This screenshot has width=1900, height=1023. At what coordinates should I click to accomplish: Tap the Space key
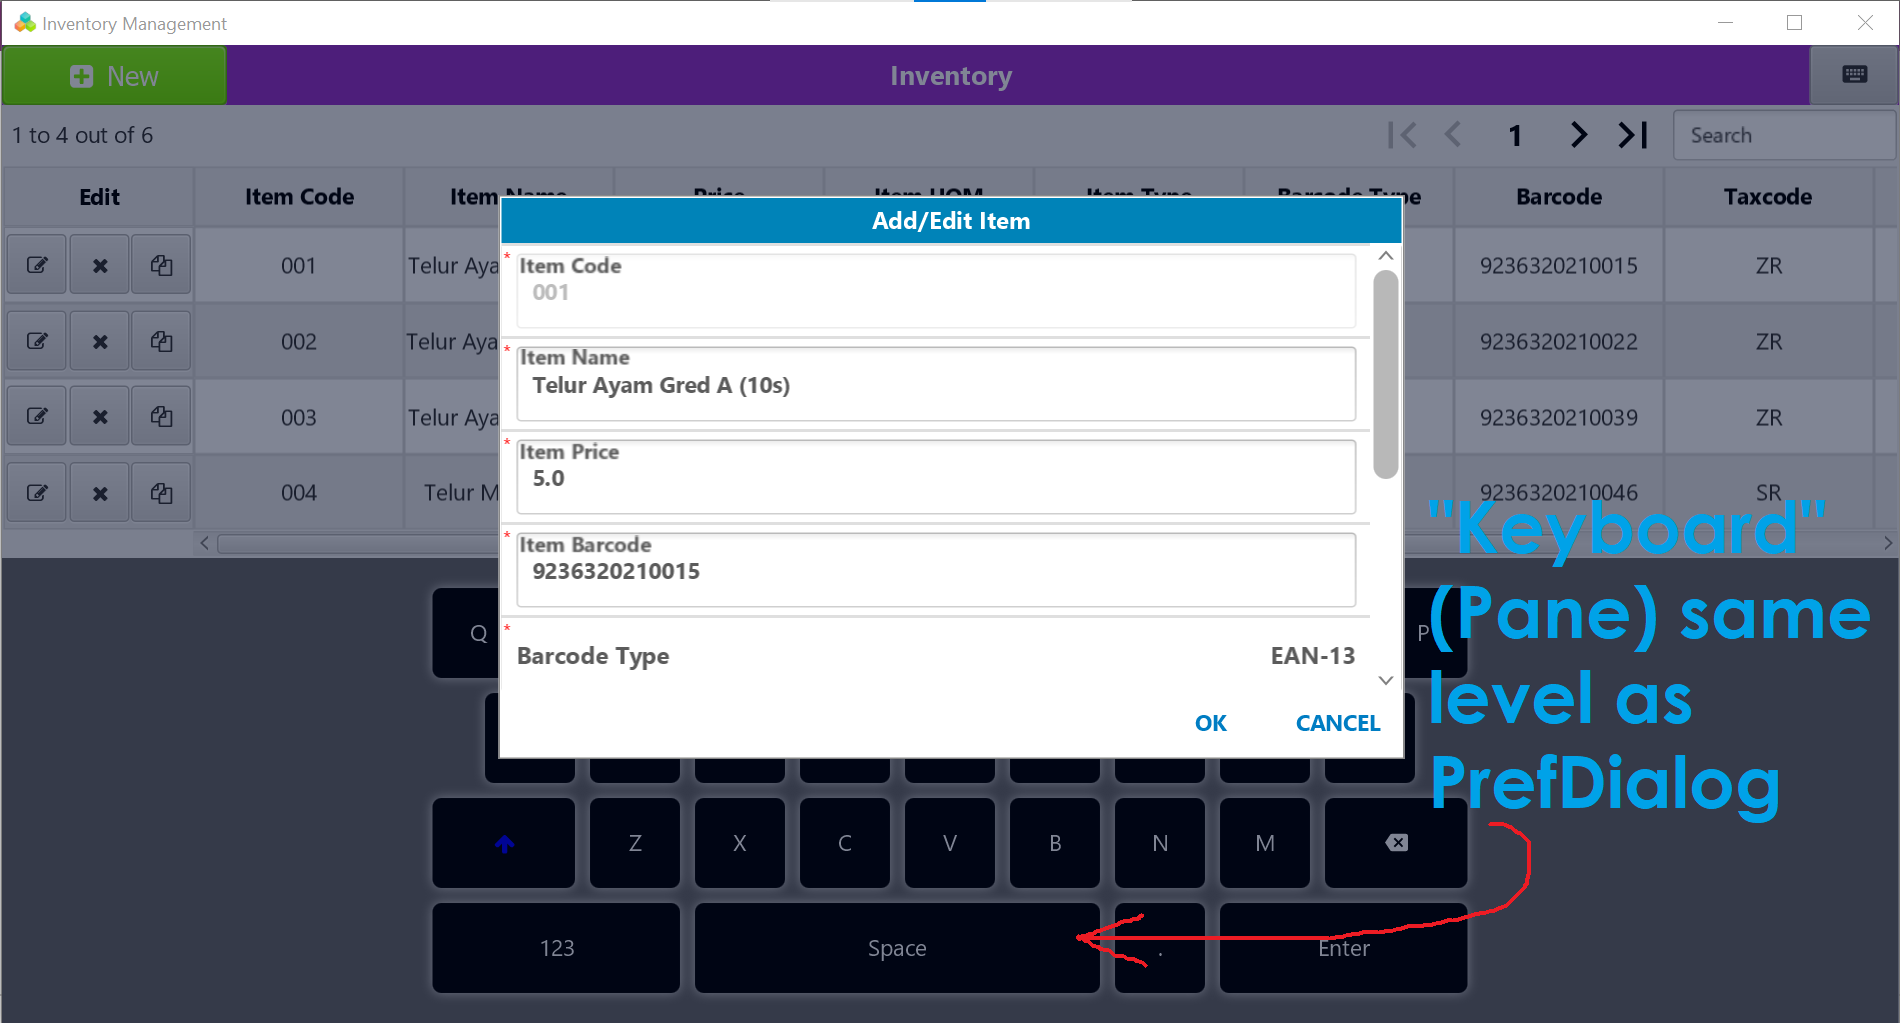tap(897, 948)
